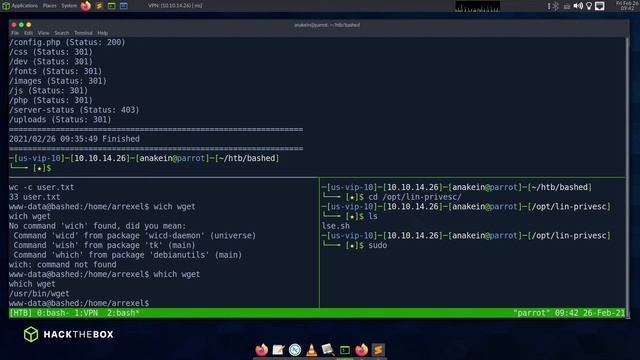Click the '33 user.txt' output line
640x360 pixels.
click(x=35, y=197)
